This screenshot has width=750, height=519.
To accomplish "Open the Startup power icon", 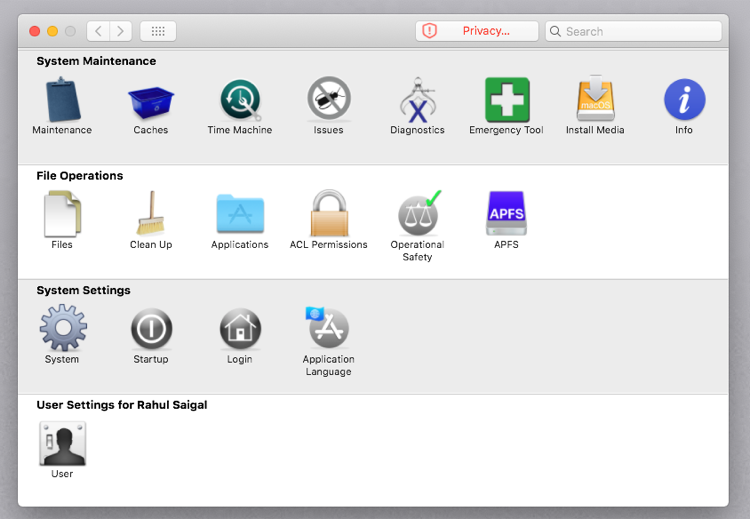I will 151,329.
